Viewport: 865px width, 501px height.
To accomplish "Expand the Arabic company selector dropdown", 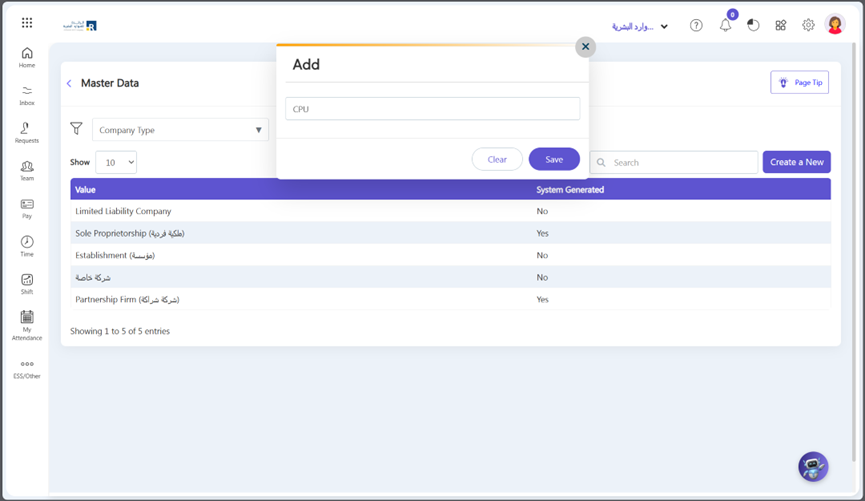I will (x=640, y=26).
